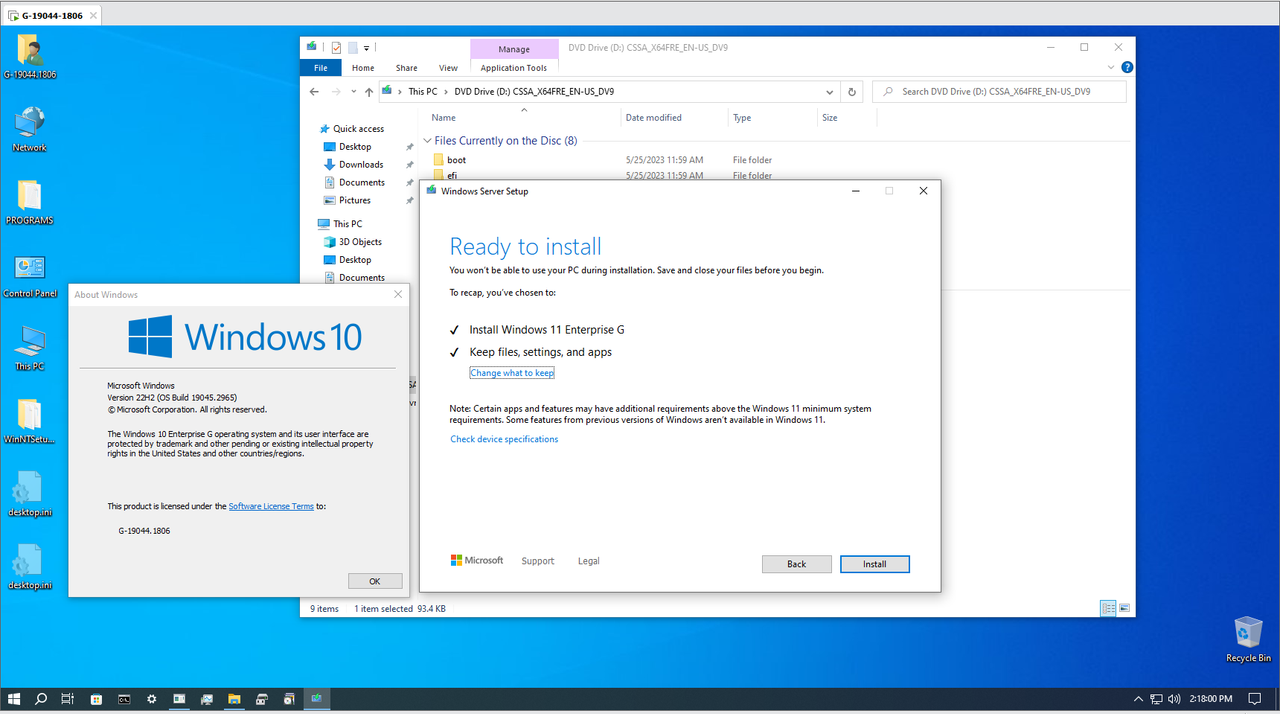This screenshot has width=1280, height=714.
Task: Open the Support link in setup footer
Action: (x=537, y=561)
